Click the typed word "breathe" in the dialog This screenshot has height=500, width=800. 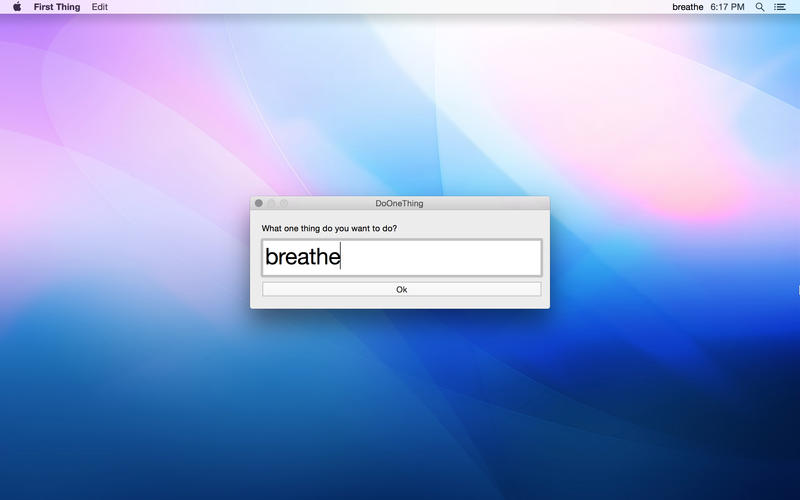302,257
